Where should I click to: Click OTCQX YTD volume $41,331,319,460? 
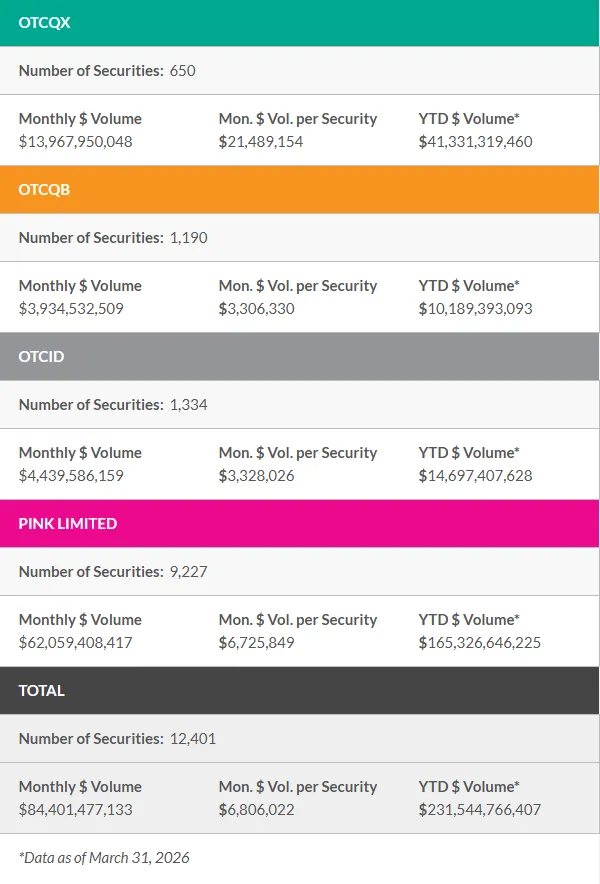(475, 142)
